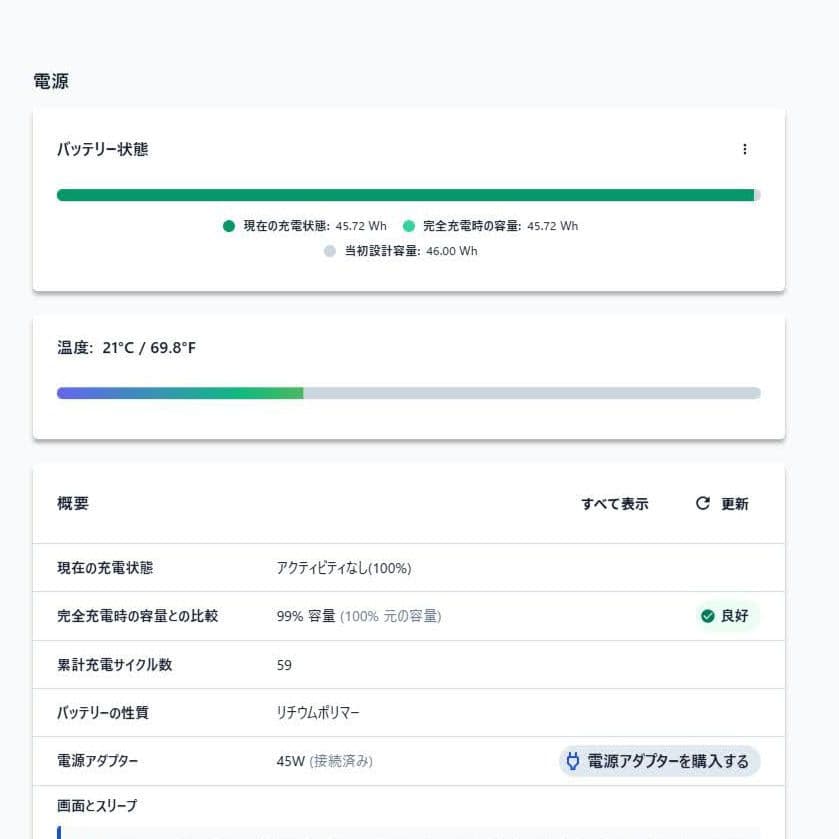Click the 概要 section heading
839x839 pixels.
[73, 504]
